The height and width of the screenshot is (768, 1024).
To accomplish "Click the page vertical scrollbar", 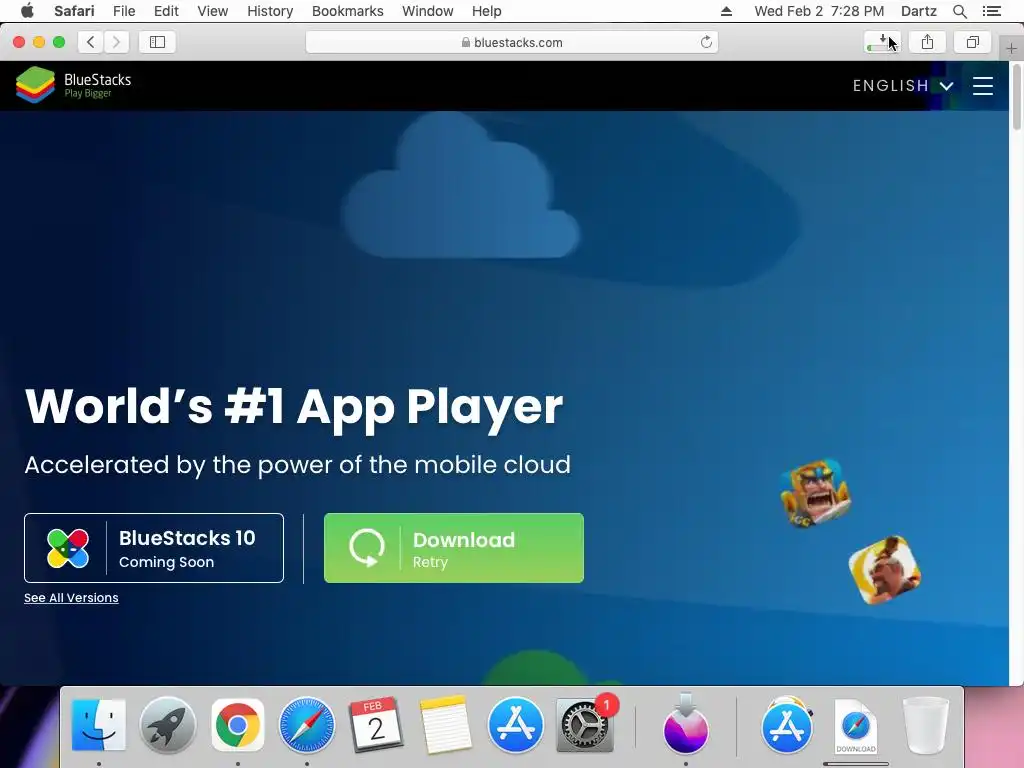I will [x=1017, y=98].
